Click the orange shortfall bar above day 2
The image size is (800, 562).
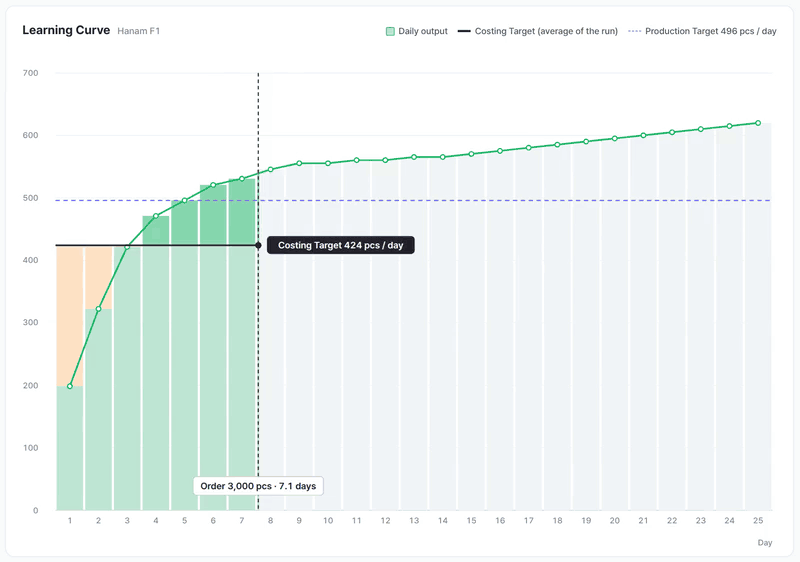tap(98, 277)
